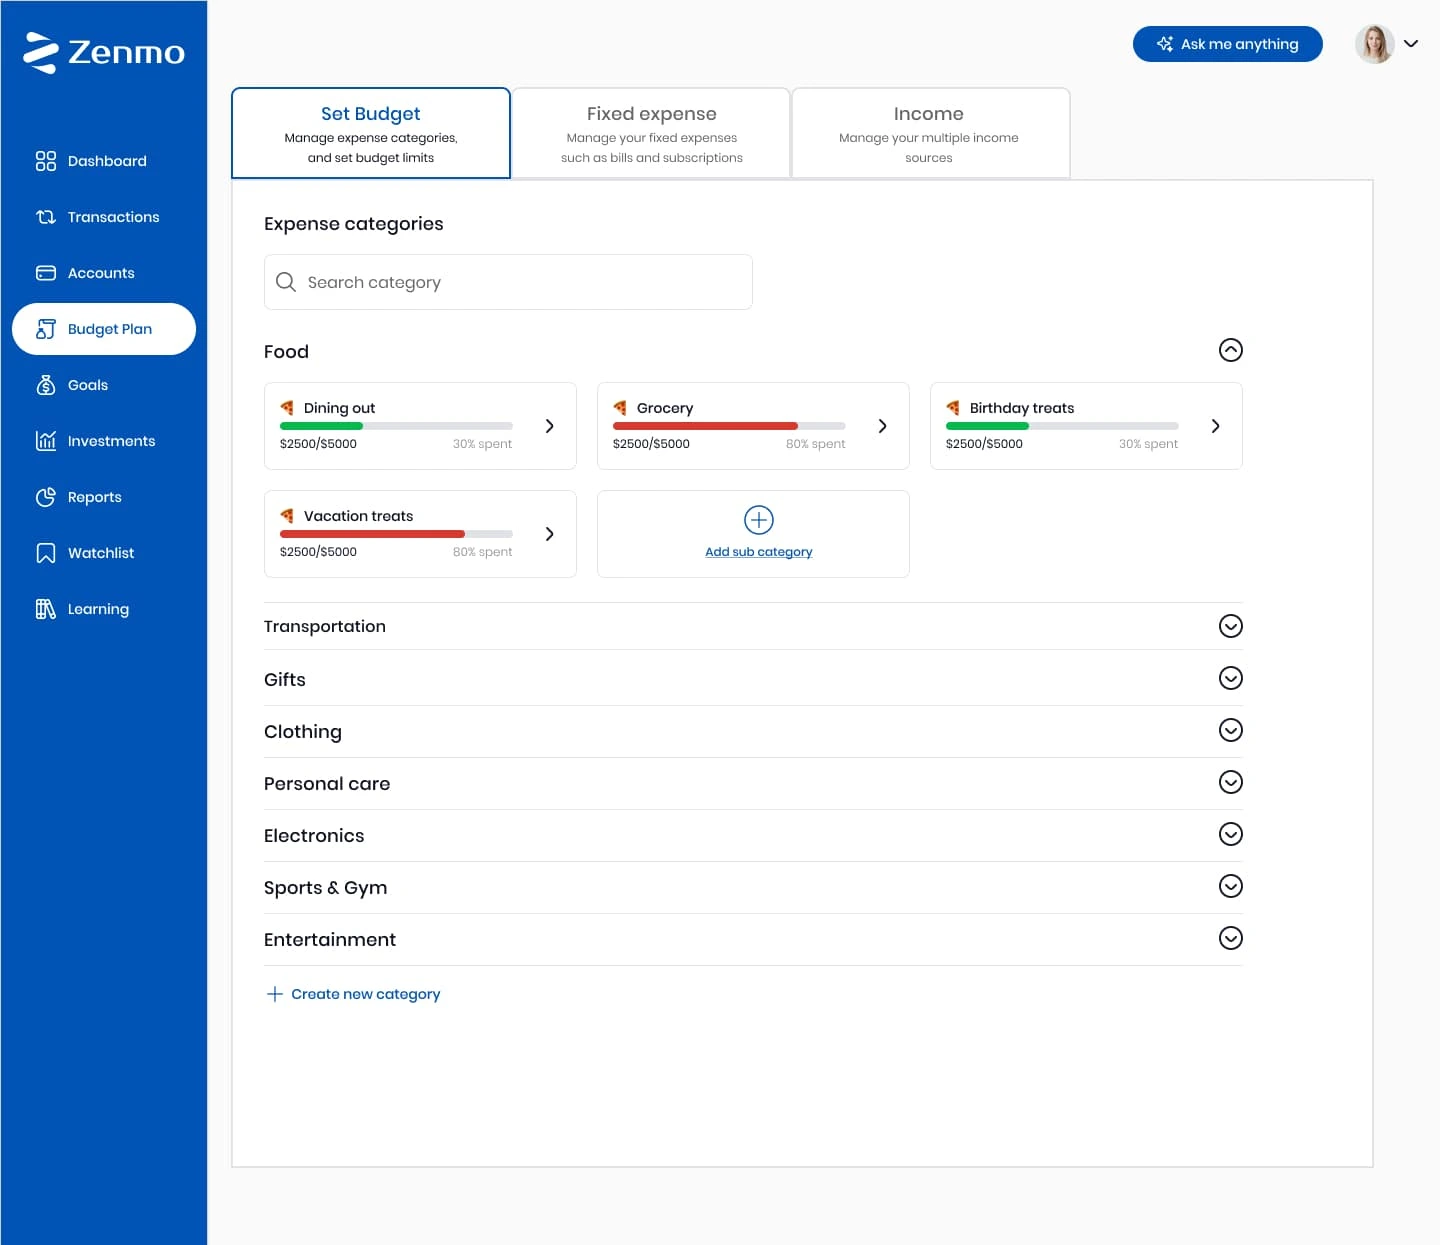The height and width of the screenshot is (1245, 1440).
Task: Click the Watchlist bookmark icon
Action: [x=46, y=553]
